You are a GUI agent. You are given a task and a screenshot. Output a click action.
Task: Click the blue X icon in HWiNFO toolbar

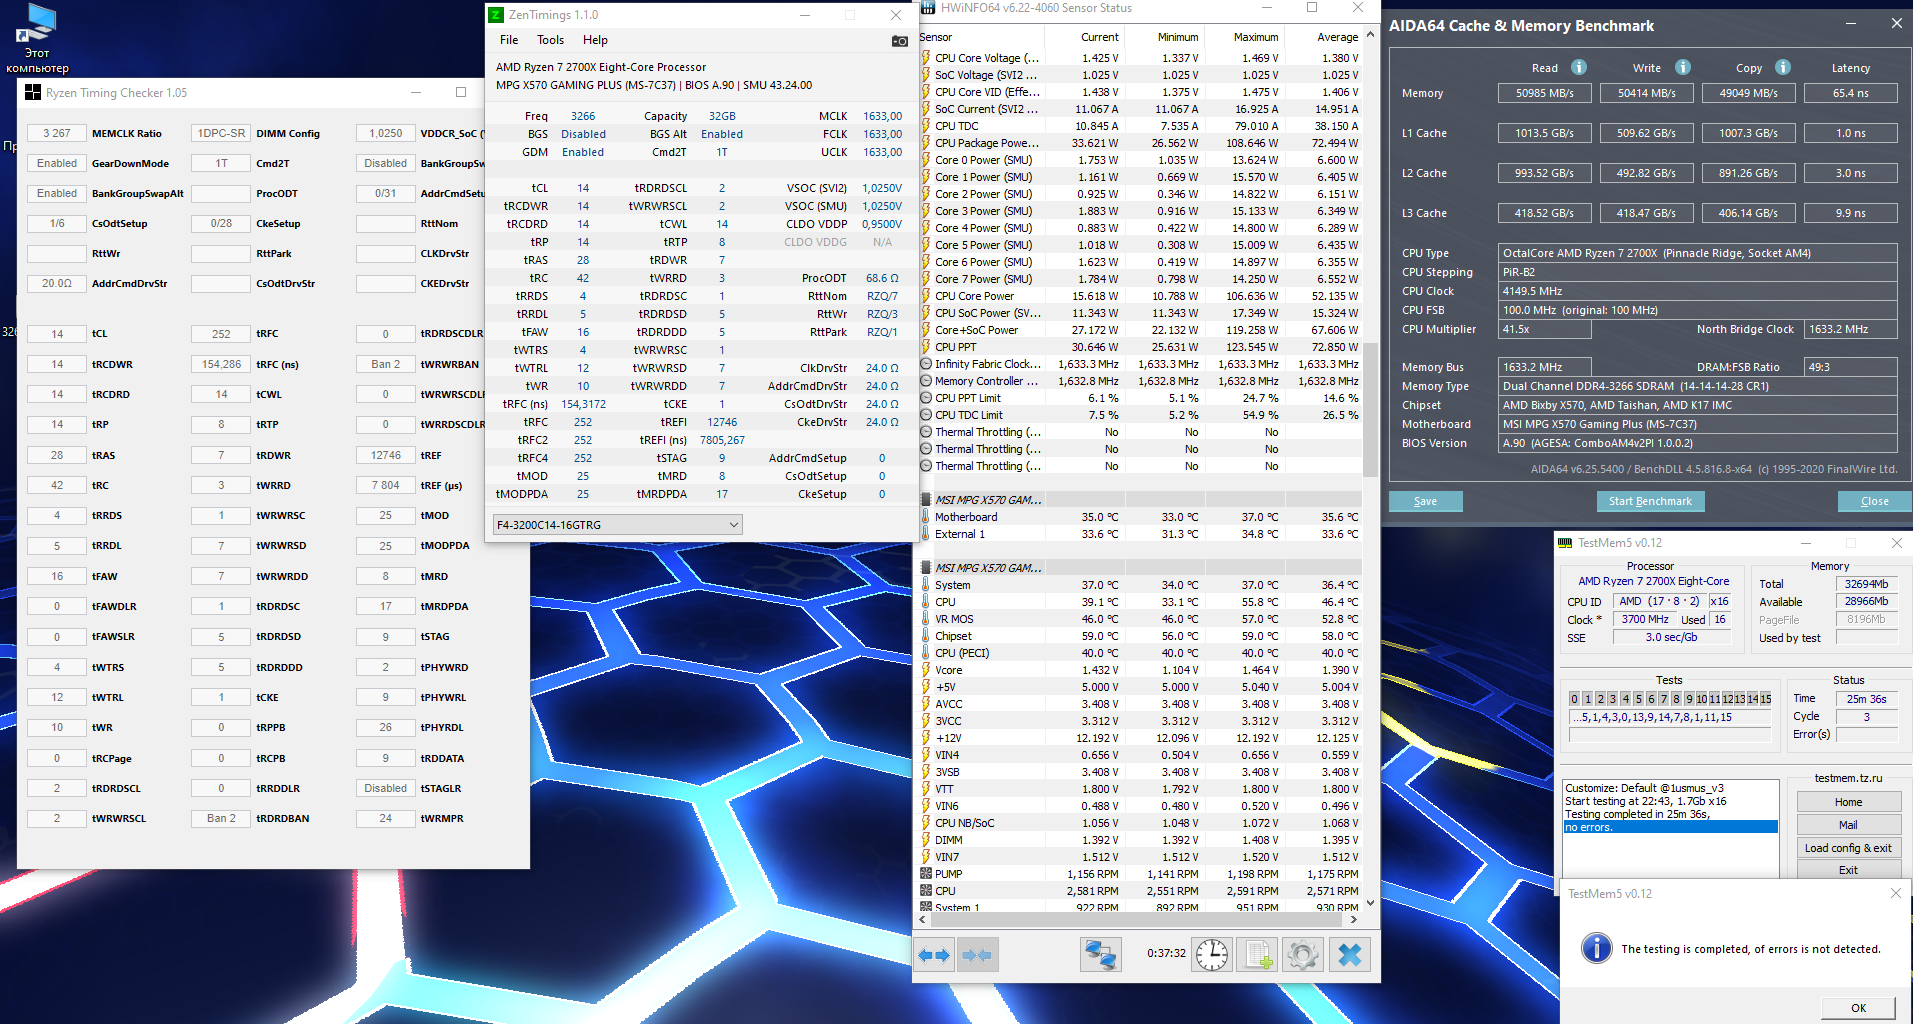tap(1349, 955)
